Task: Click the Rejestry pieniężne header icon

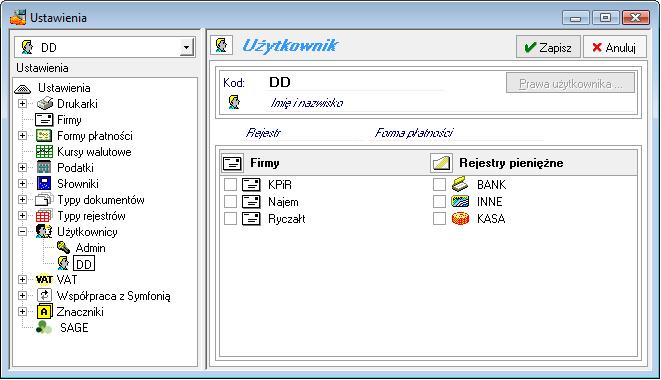Action: 441,163
